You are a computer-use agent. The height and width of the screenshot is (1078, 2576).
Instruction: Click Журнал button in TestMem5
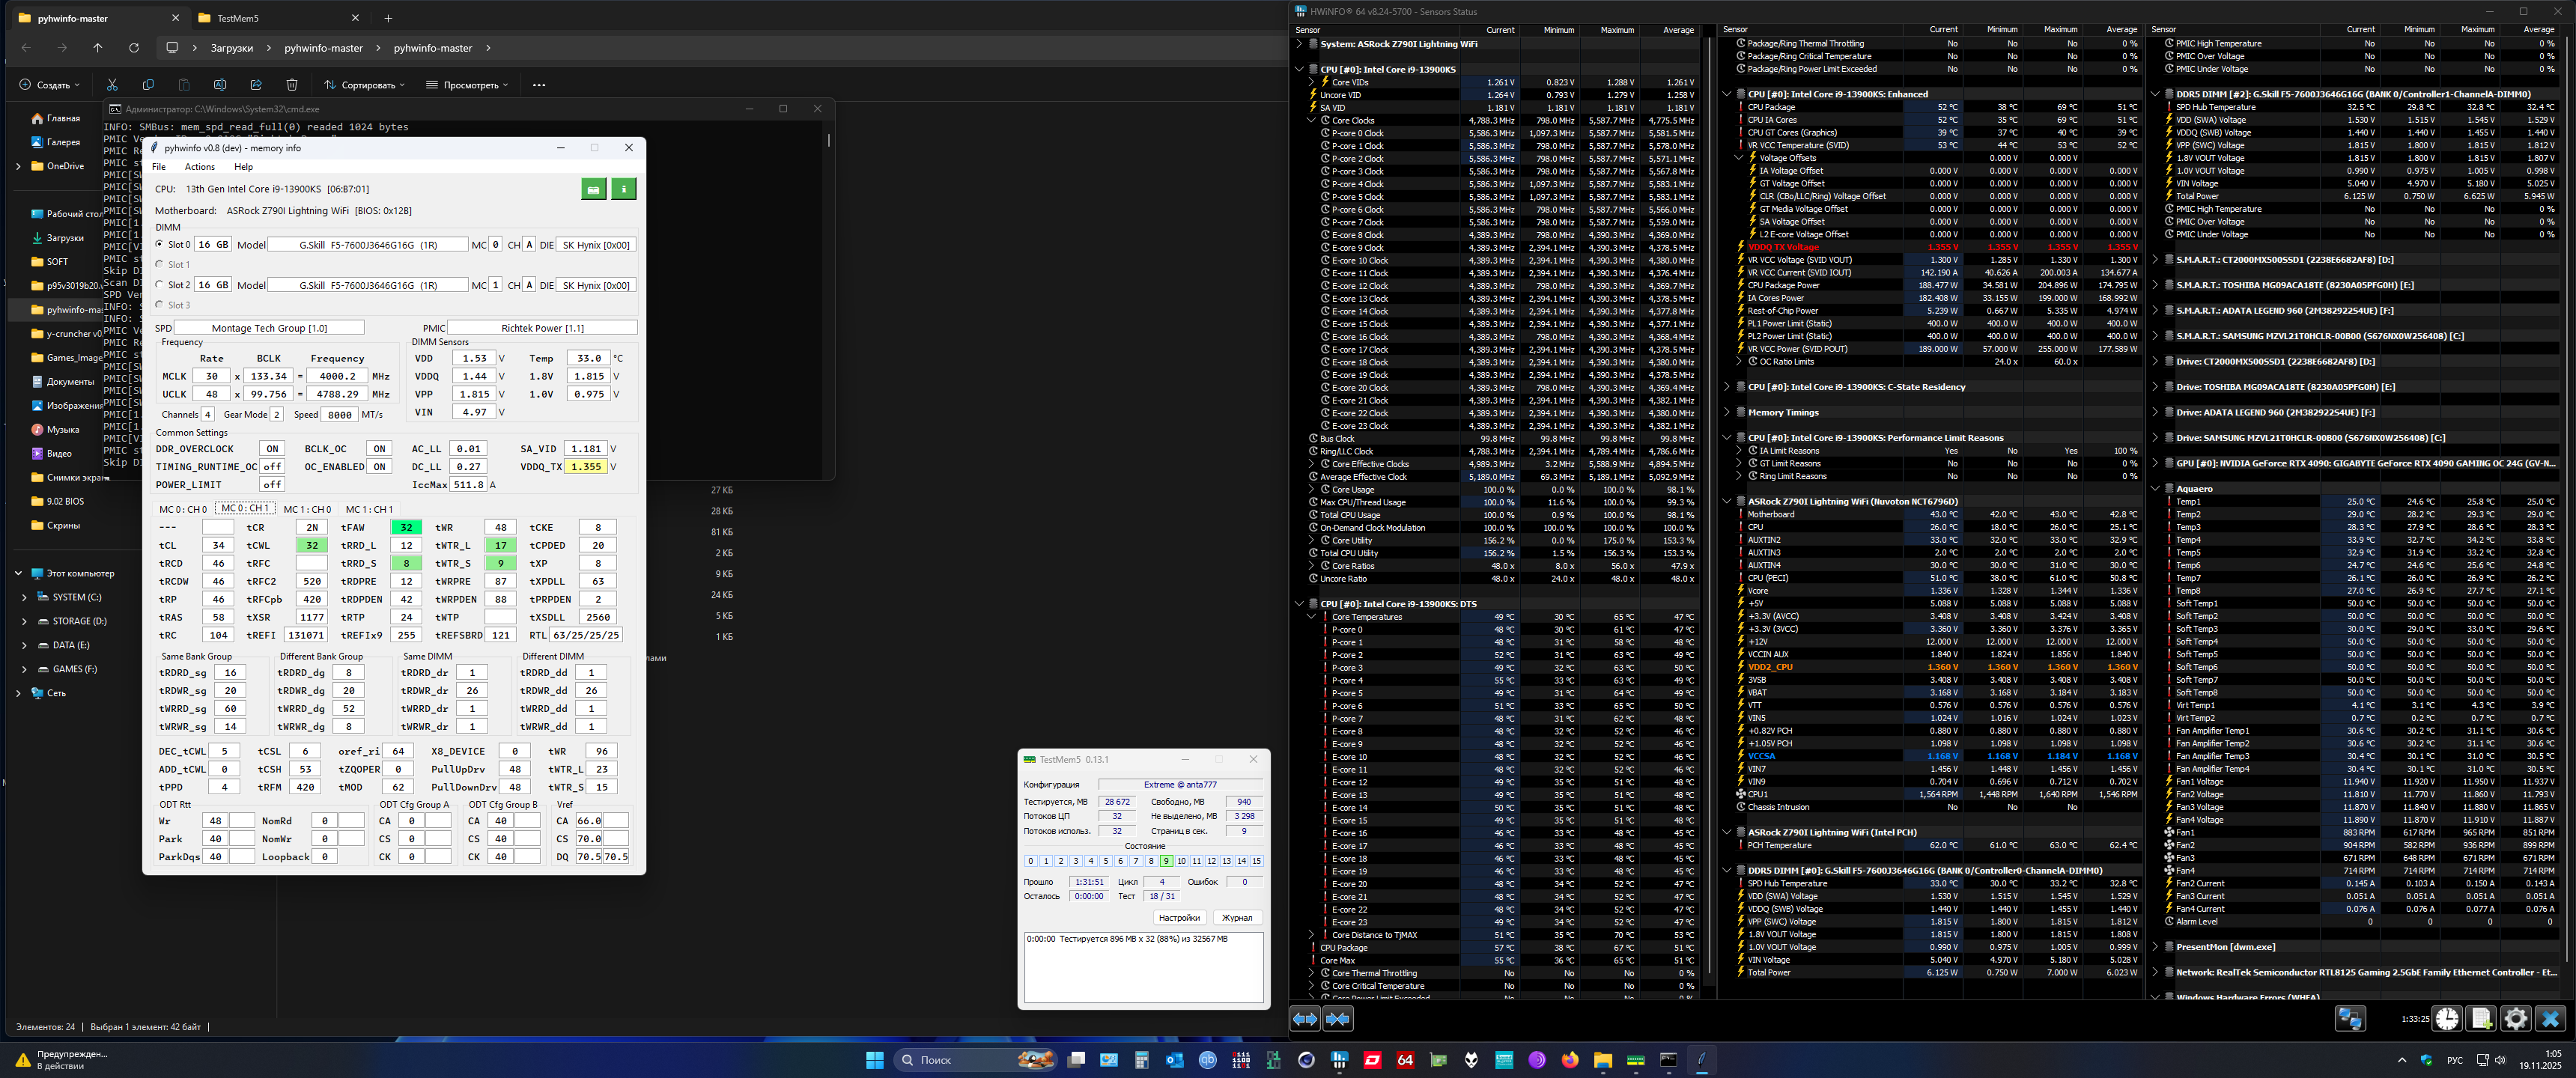1237,917
